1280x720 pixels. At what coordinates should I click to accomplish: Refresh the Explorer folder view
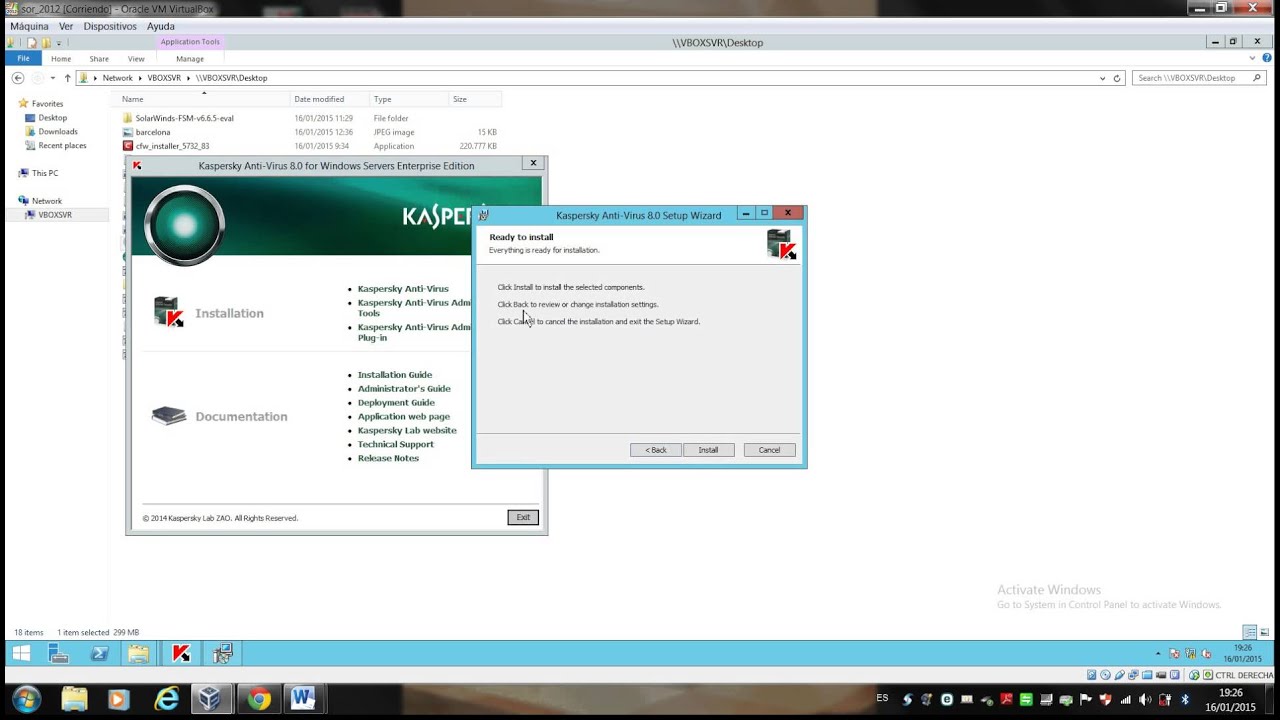pyautogui.click(x=1117, y=78)
